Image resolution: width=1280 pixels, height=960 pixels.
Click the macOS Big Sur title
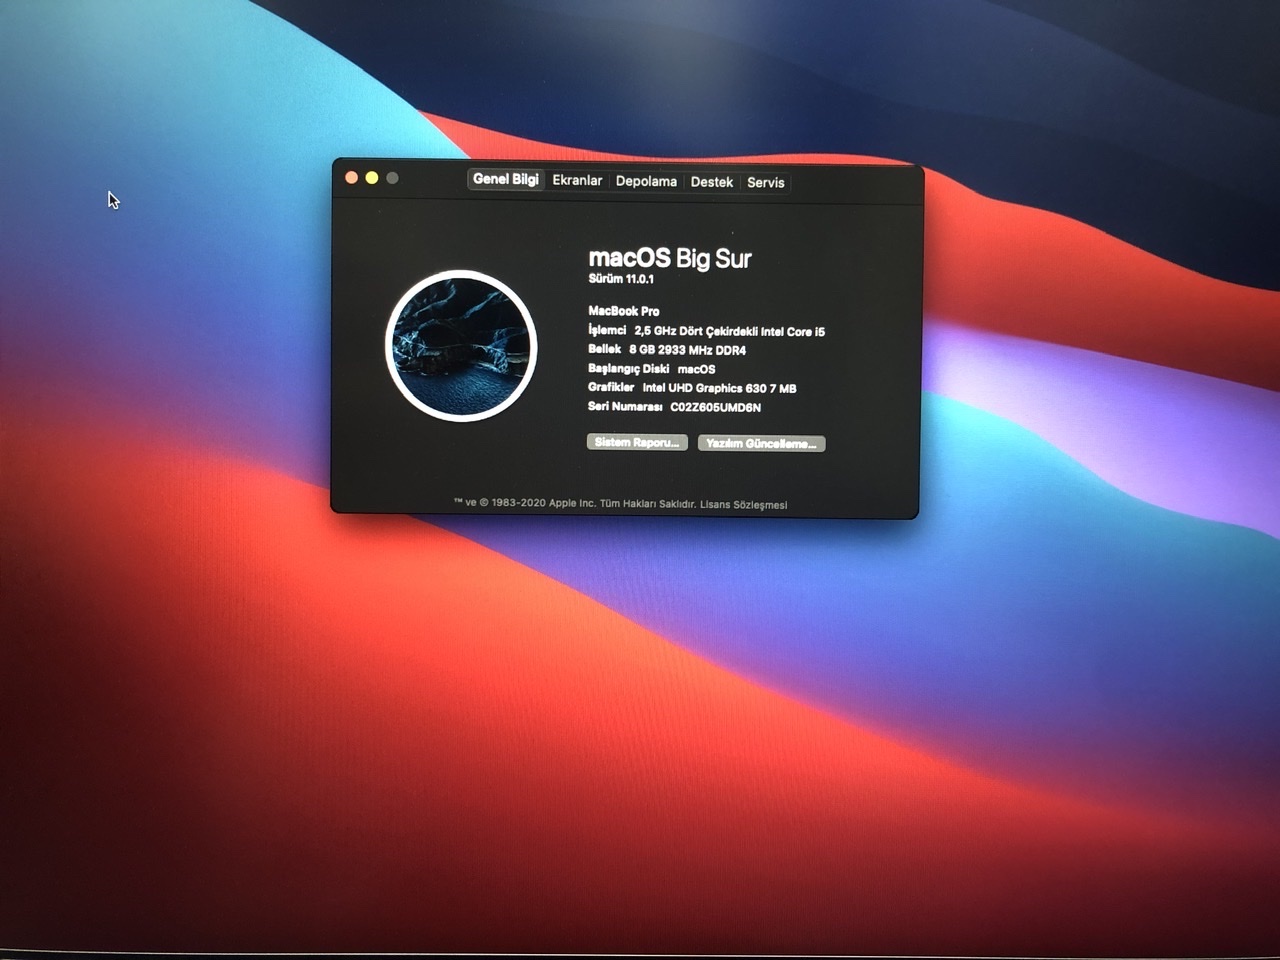tap(670, 258)
